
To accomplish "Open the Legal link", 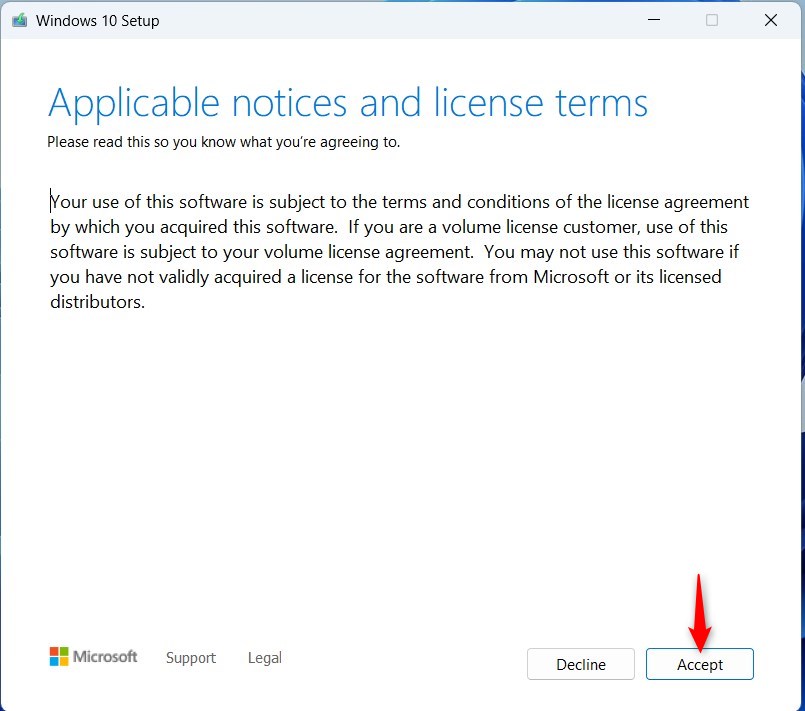I will pos(264,658).
